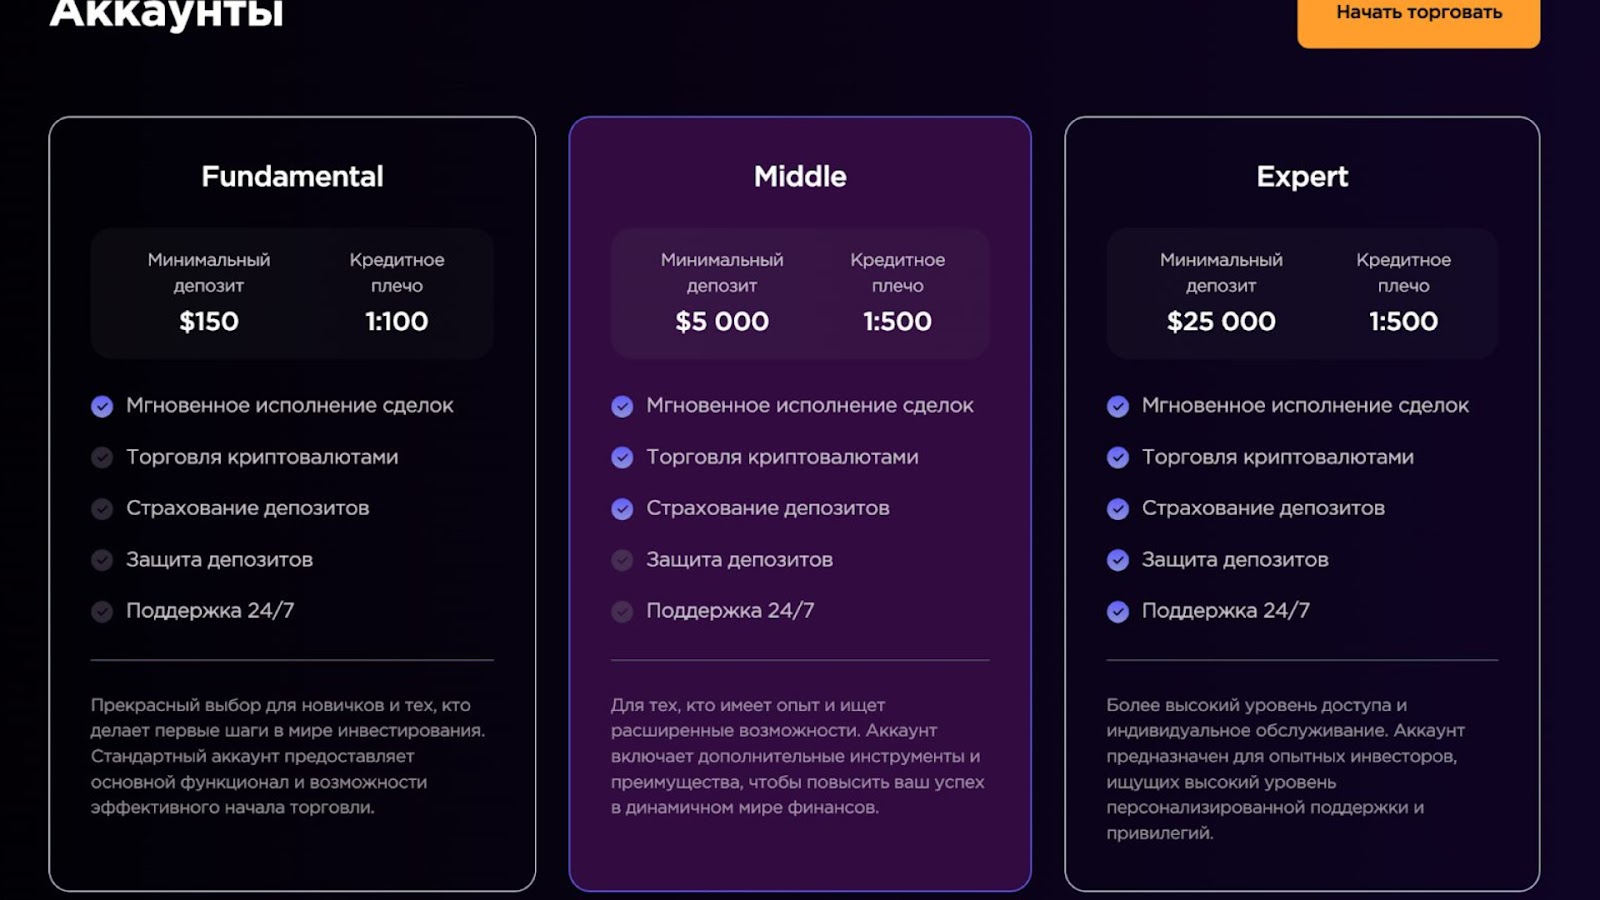This screenshot has width=1600, height=900.
Task: Click the $150 minimum deposit amount
Action: pos(209,321)
